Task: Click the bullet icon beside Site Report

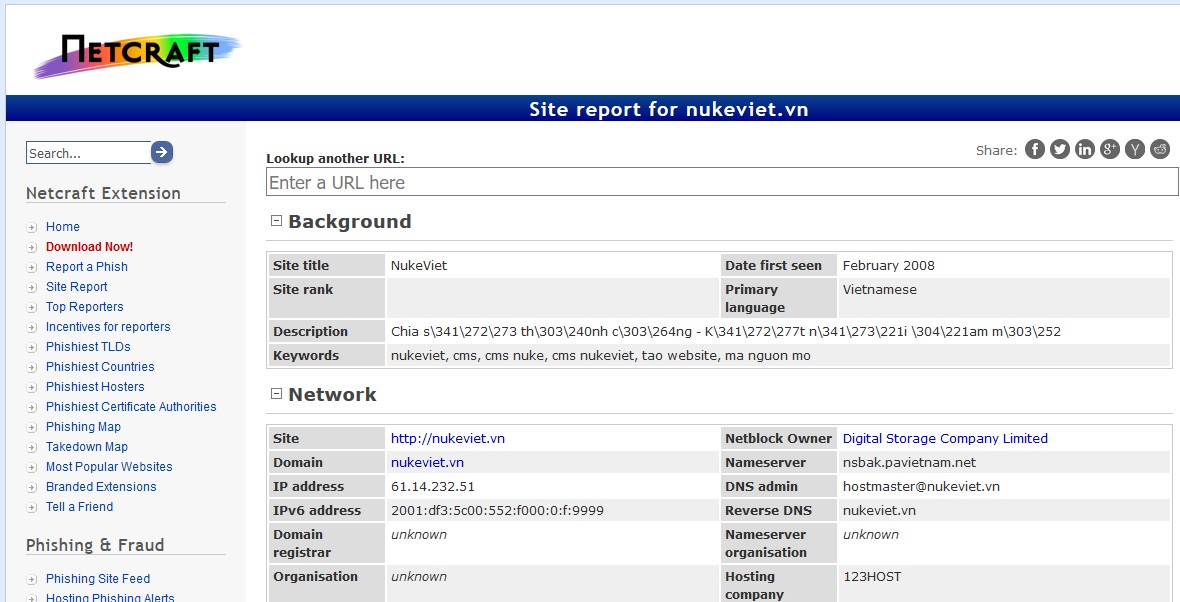Action: coord(32,287)
